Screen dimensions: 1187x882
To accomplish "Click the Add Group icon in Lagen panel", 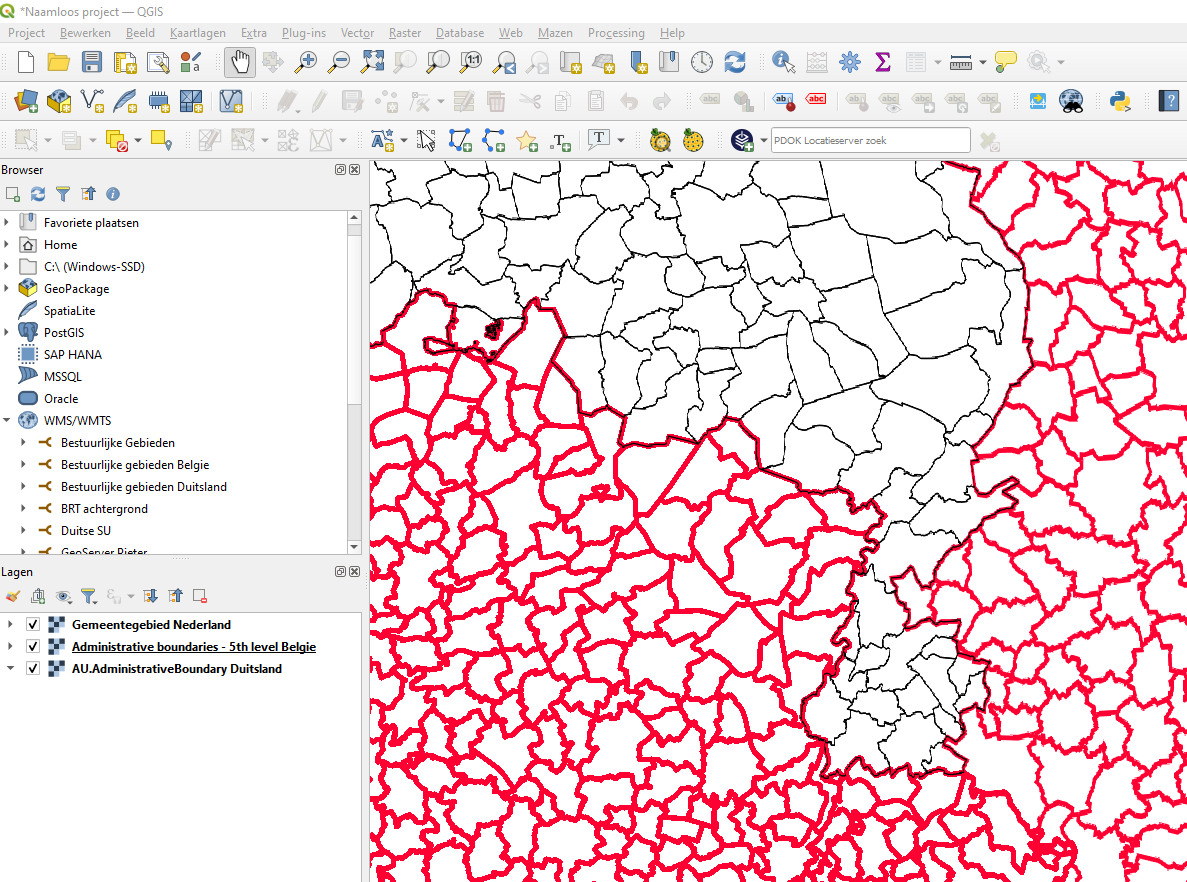I will (38, 597).
